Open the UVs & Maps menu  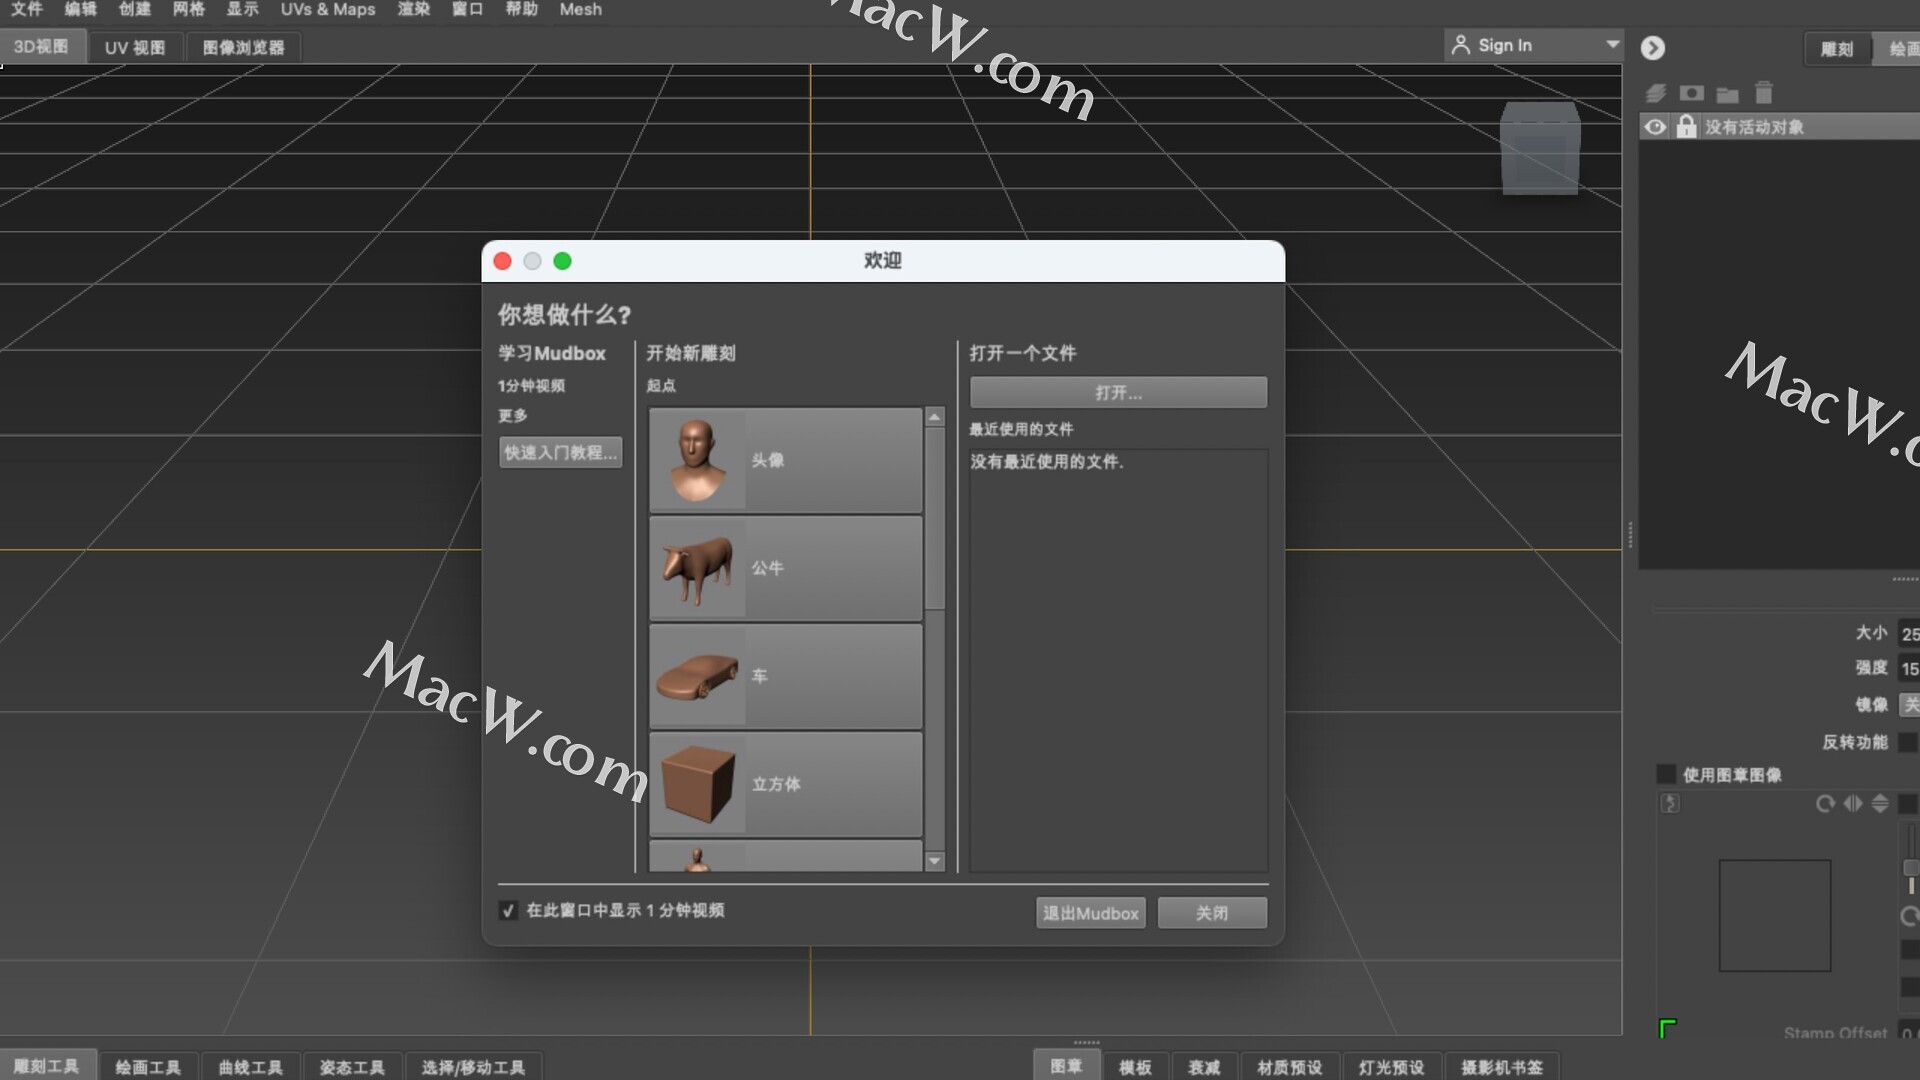click(328, 9)
